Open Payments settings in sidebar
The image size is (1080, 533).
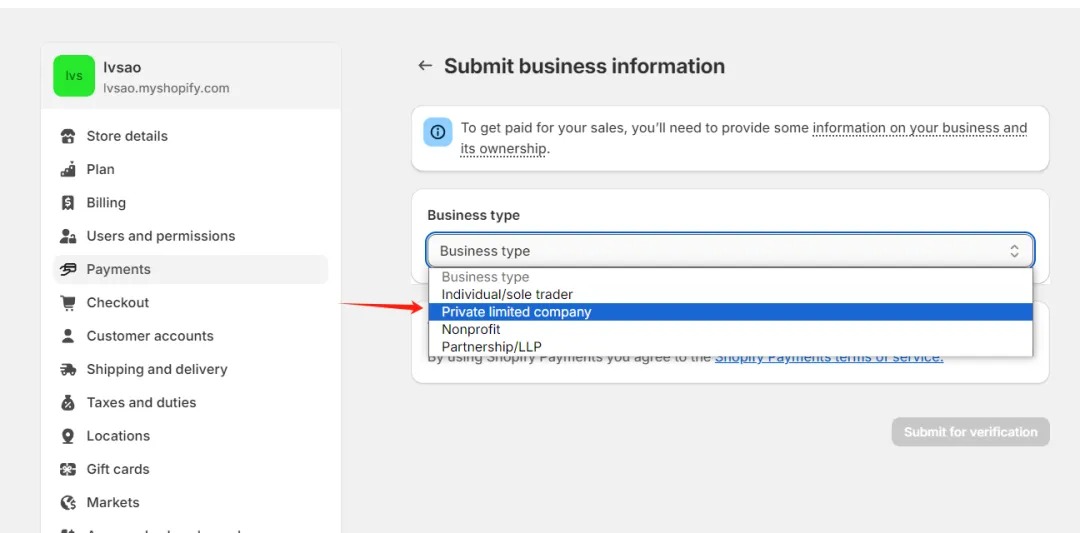pos(118,269)
